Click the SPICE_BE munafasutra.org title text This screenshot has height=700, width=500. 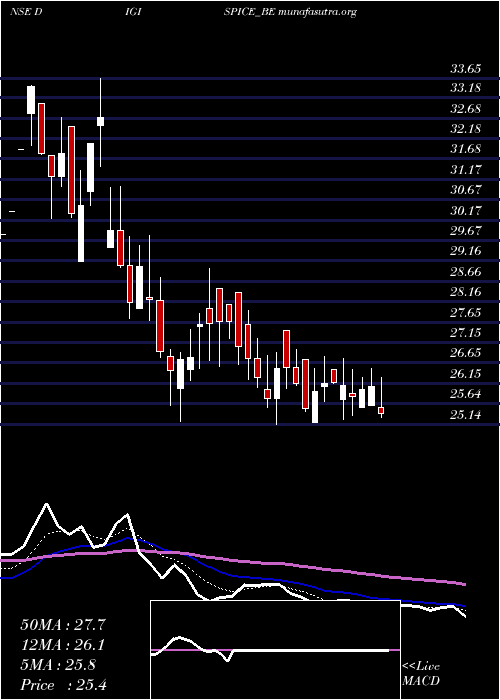coord(290,12)
